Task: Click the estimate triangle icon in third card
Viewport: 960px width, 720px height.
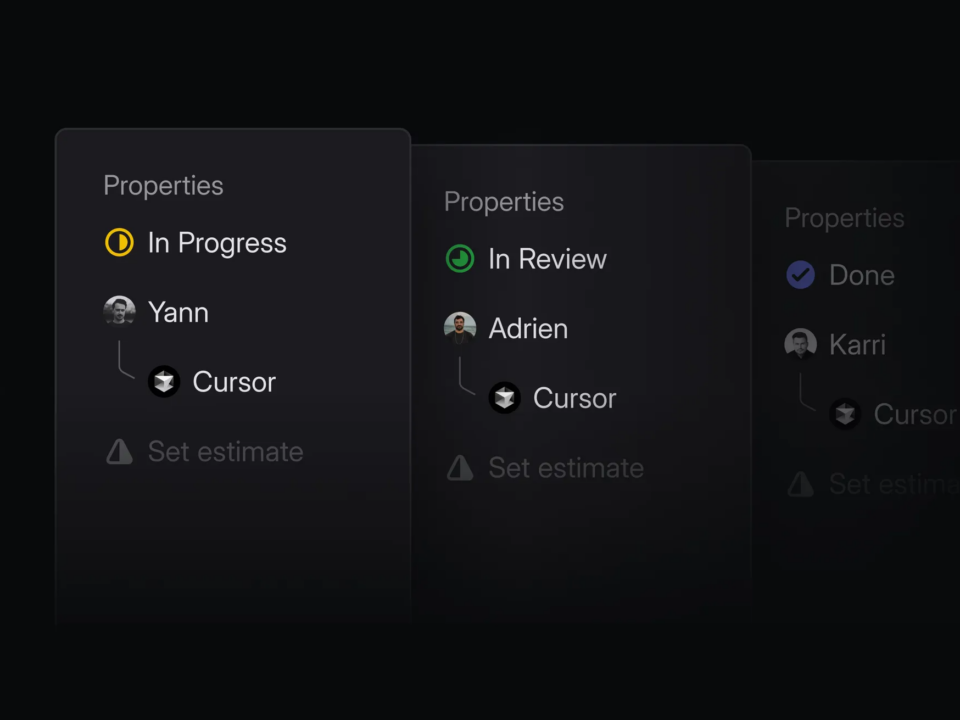Action: (800, 484)
